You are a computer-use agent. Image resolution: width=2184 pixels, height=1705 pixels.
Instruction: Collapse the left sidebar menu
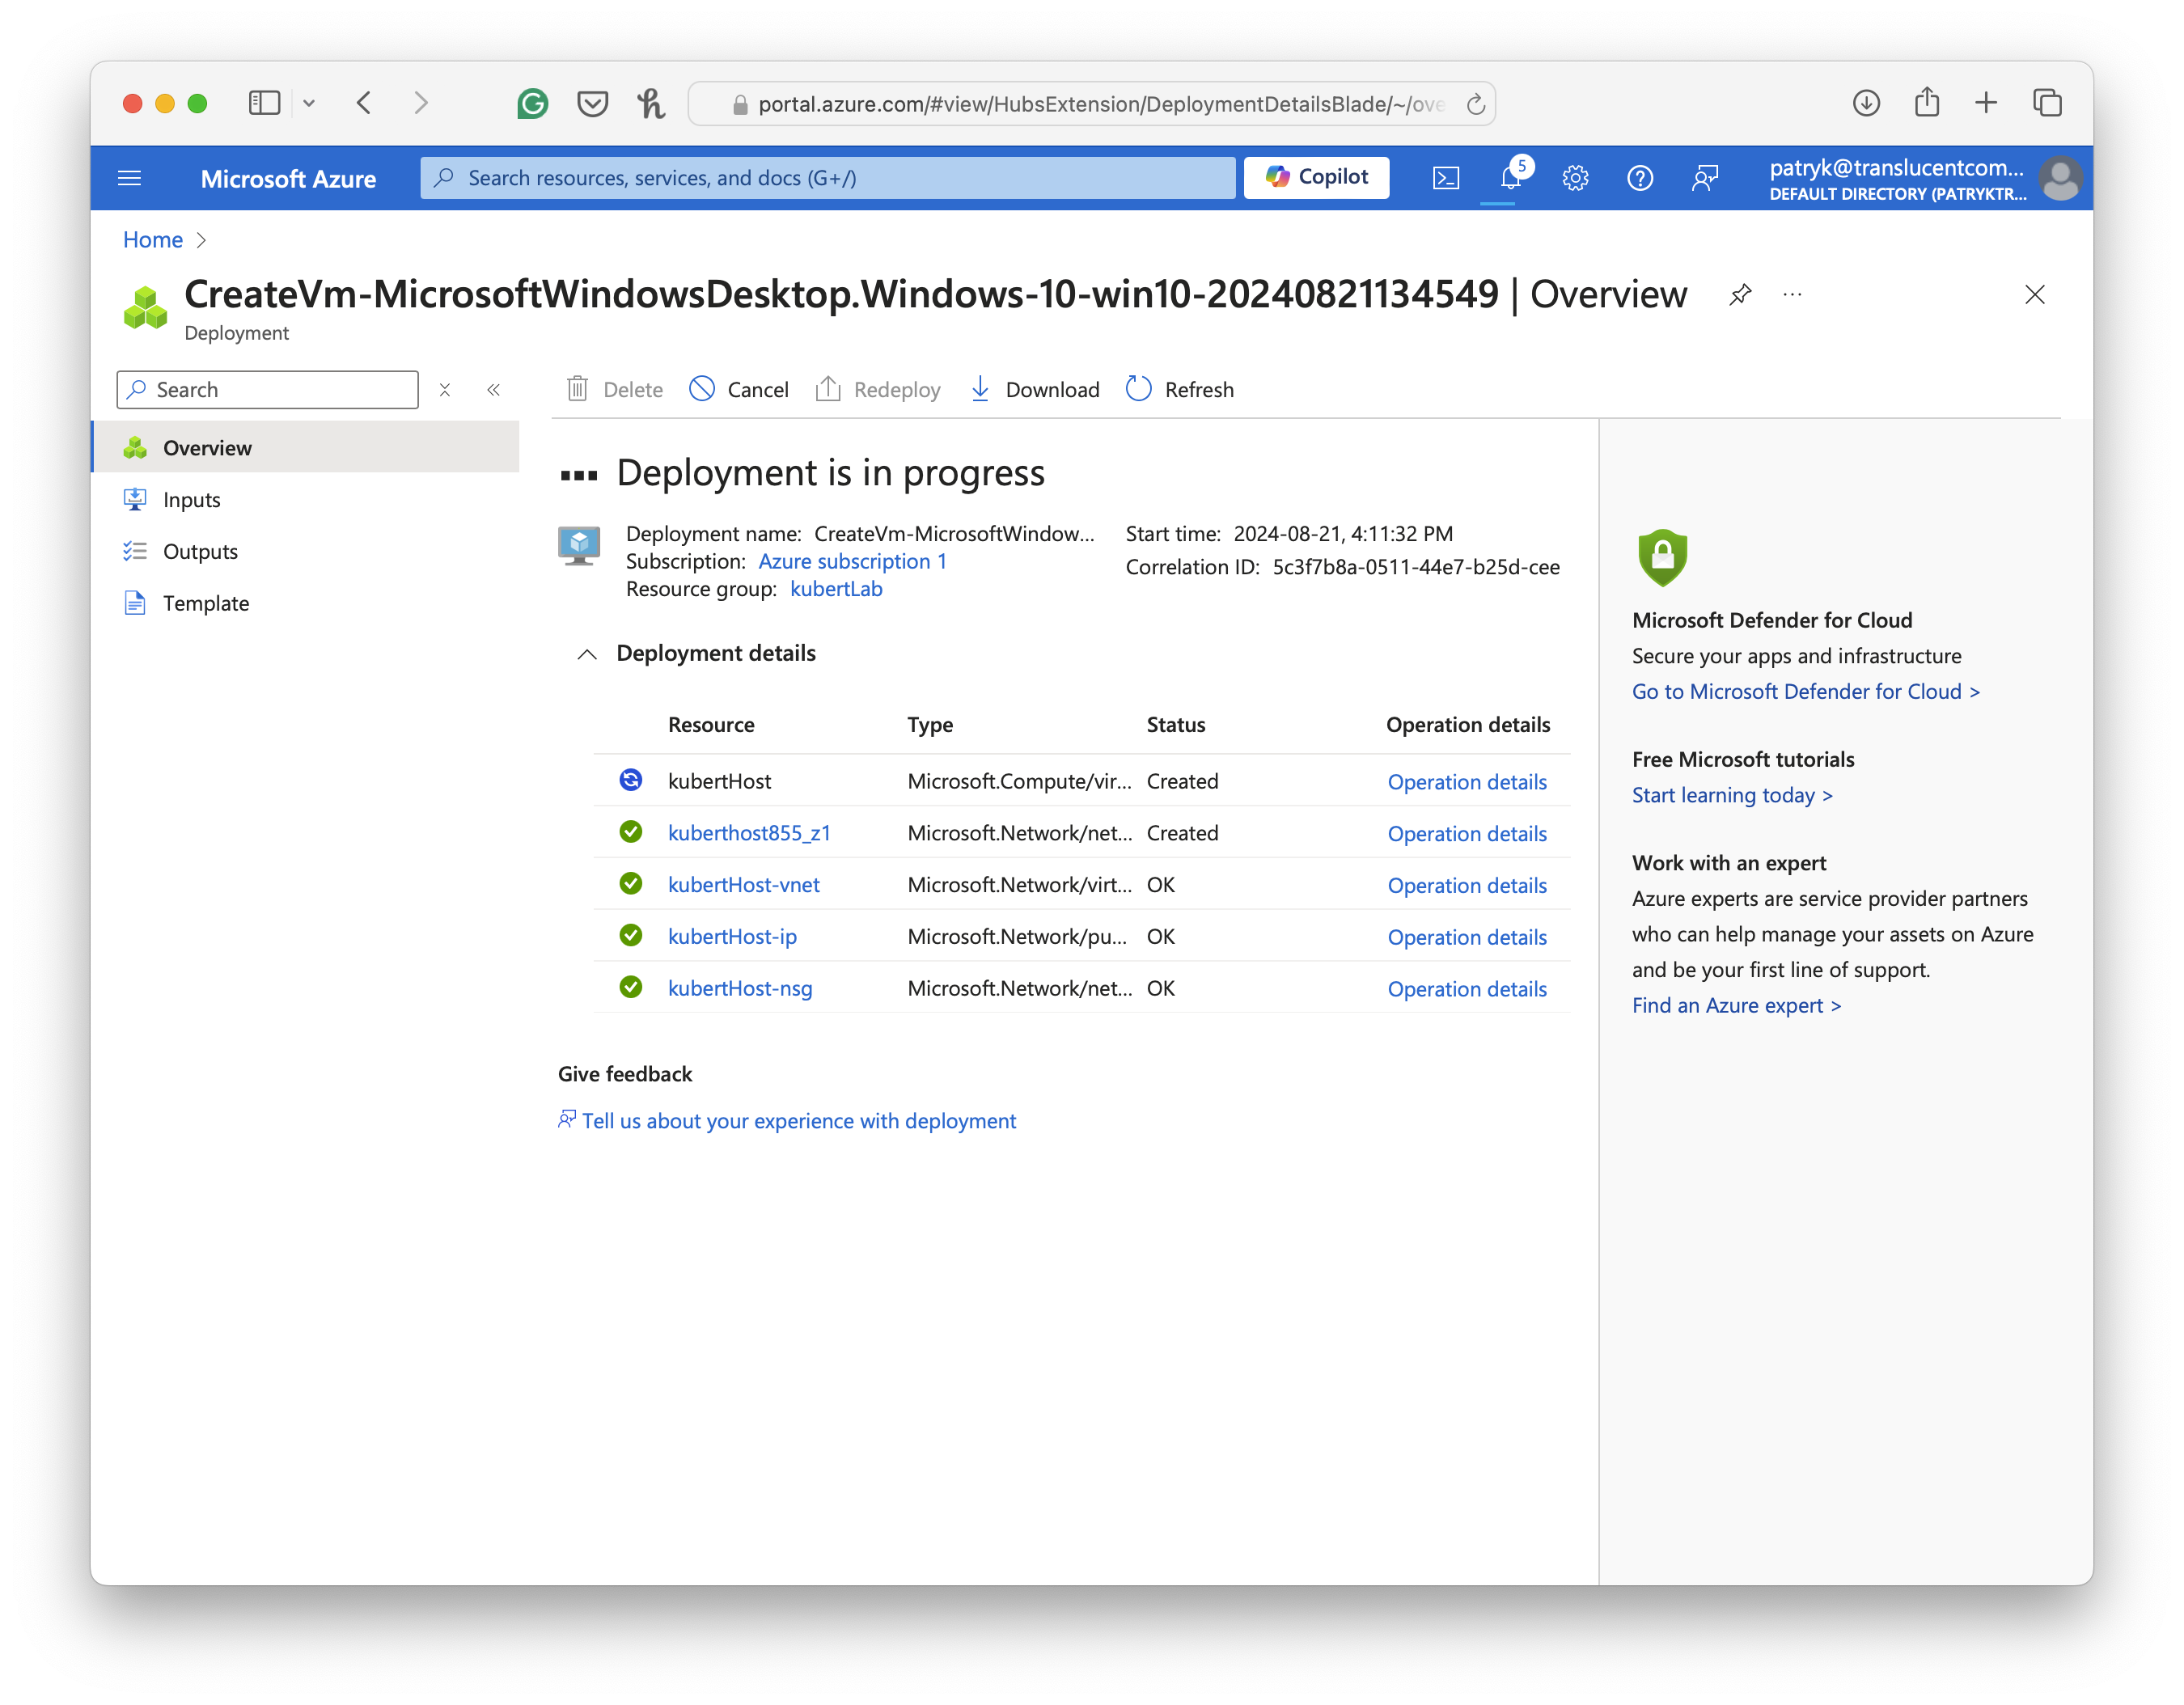pos(493,390)
